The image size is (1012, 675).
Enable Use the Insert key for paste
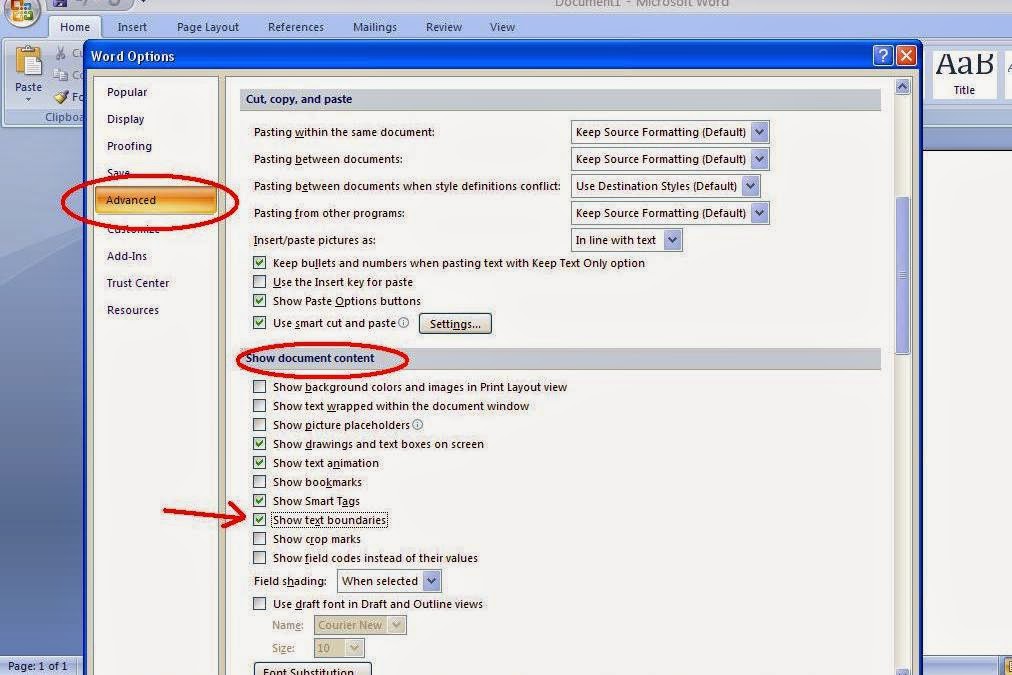[259, 282]
